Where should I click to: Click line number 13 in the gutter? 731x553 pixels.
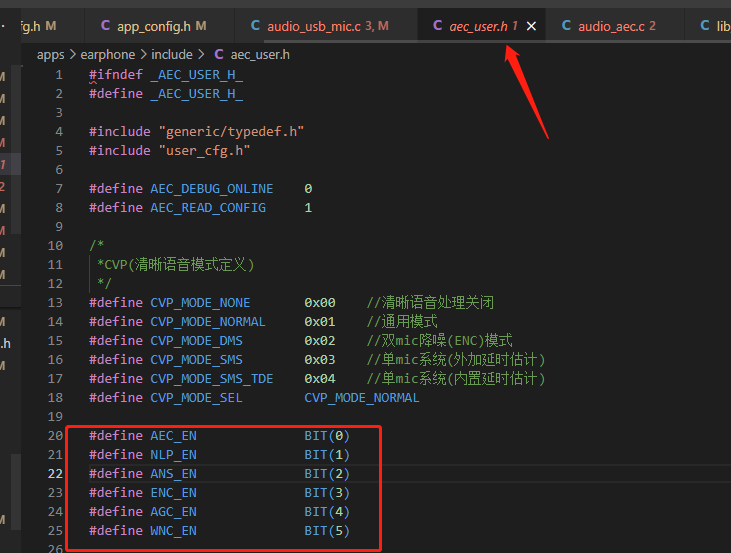pyautogui.click(x=55, y=303)
